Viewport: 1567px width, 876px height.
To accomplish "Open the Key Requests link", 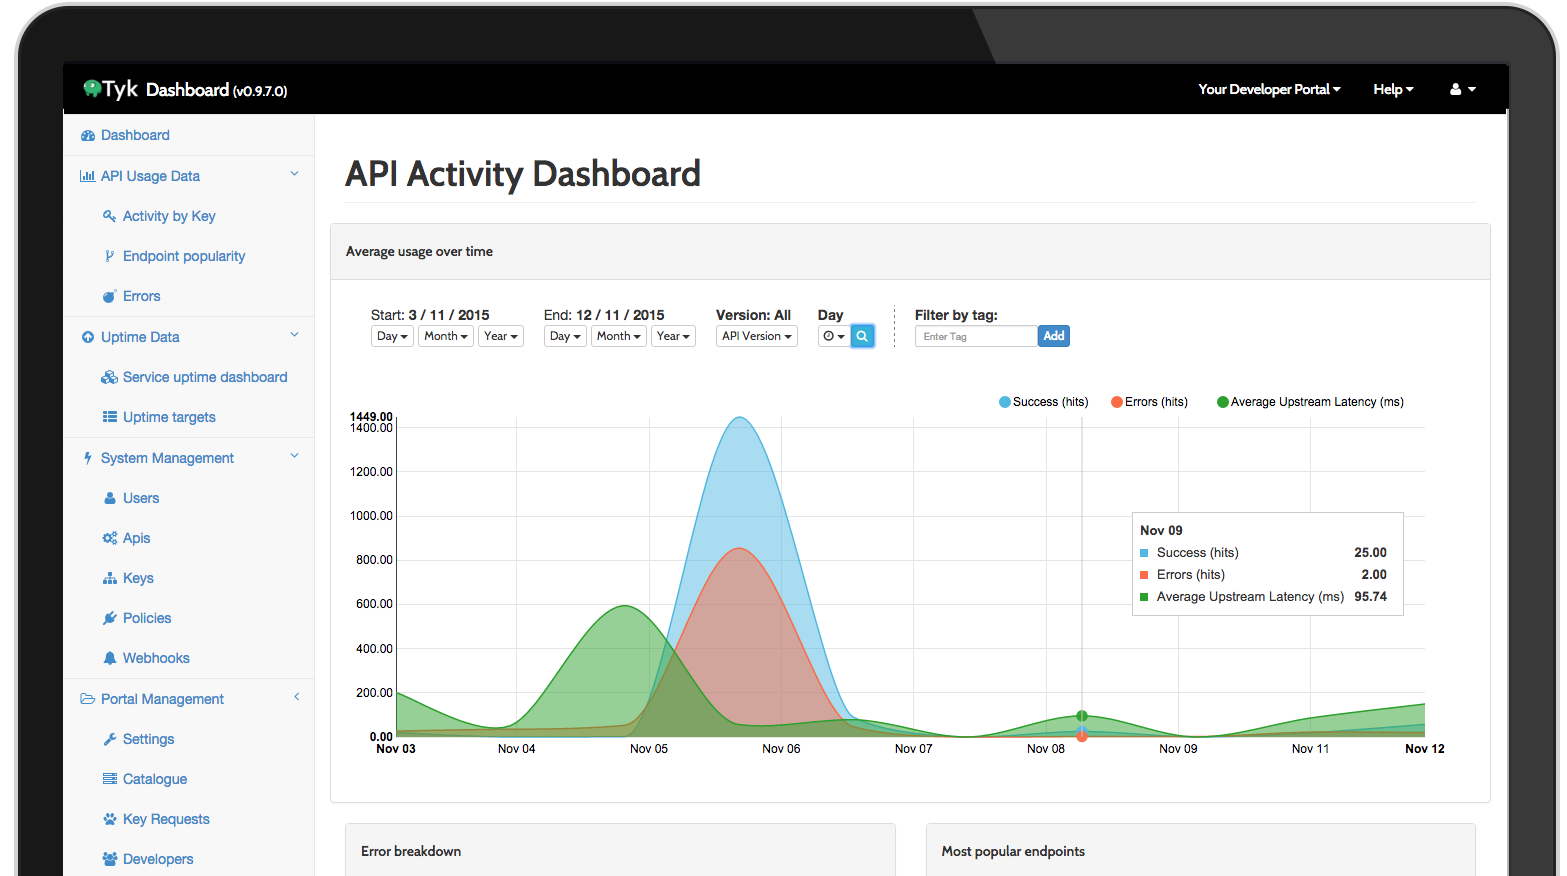I will pyautogui.click(x=166, y=819).
